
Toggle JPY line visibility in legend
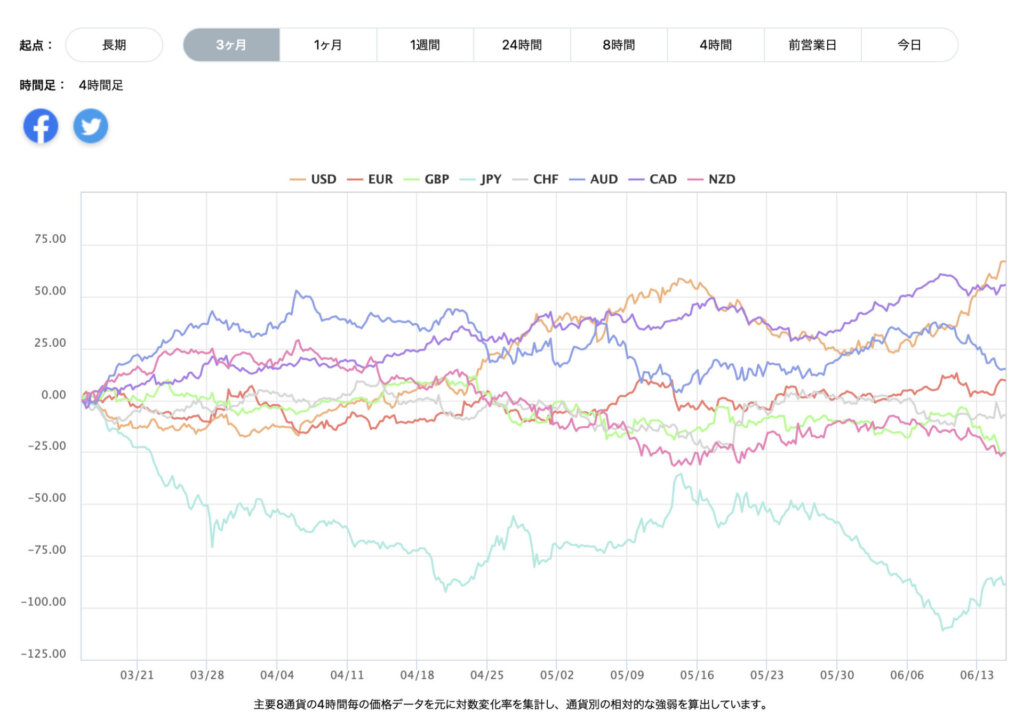[480, 179]
